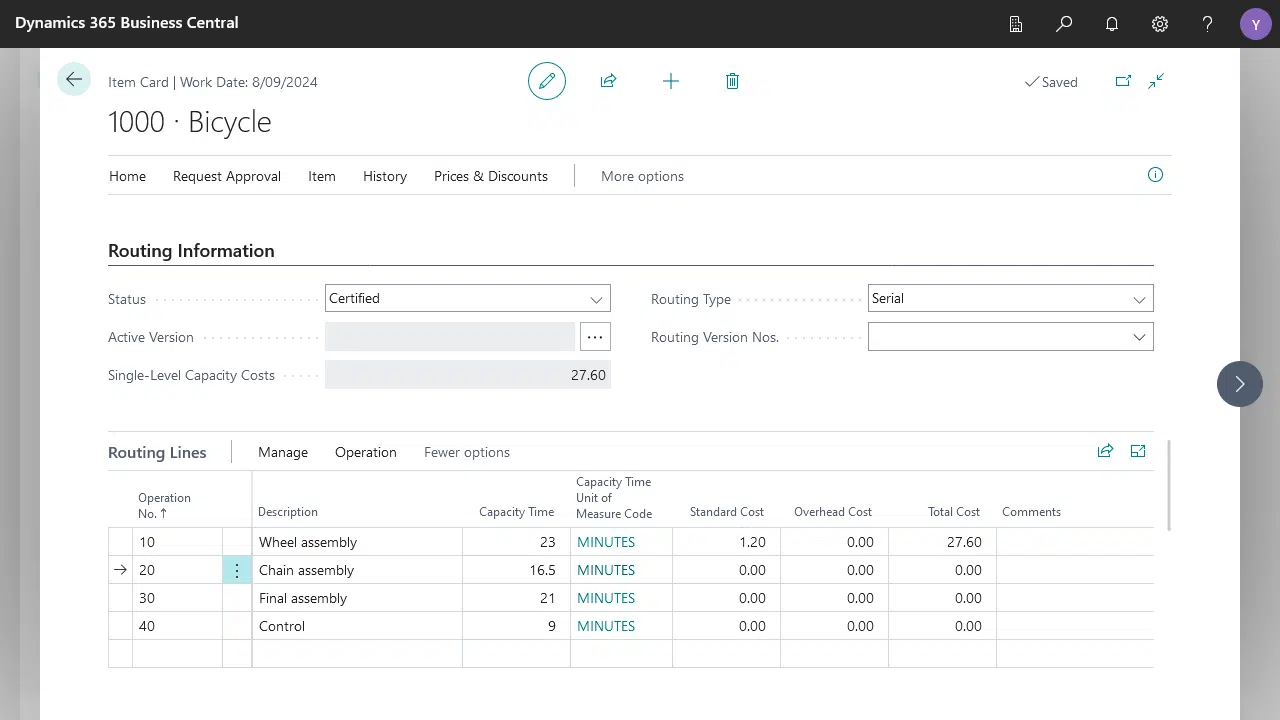Viewport: 1280px width, 720px height.
Task: Click the pencil edit icon
Action: 547,81
